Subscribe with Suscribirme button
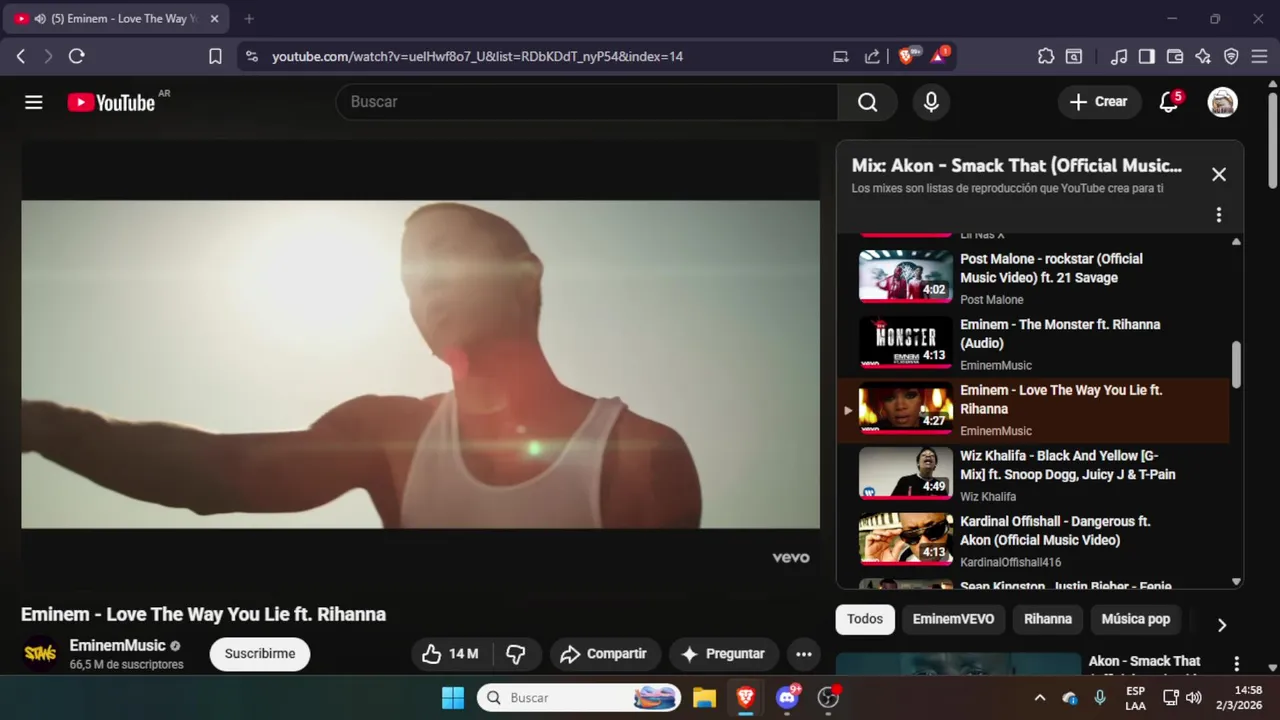The width and height of the screenshot is (1280, 720). pyautogui.click(x=260, y=654)
